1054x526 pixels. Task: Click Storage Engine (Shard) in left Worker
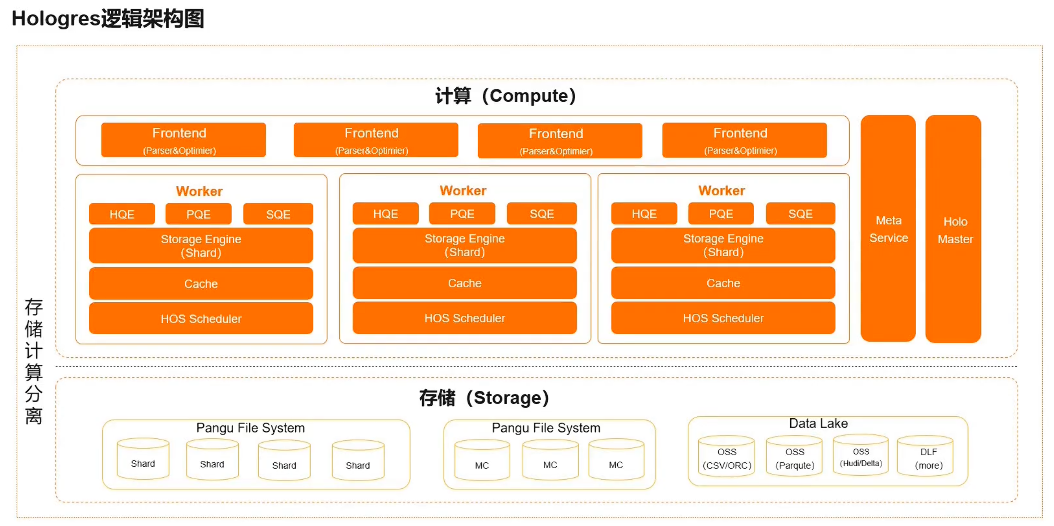coord(201,246)
